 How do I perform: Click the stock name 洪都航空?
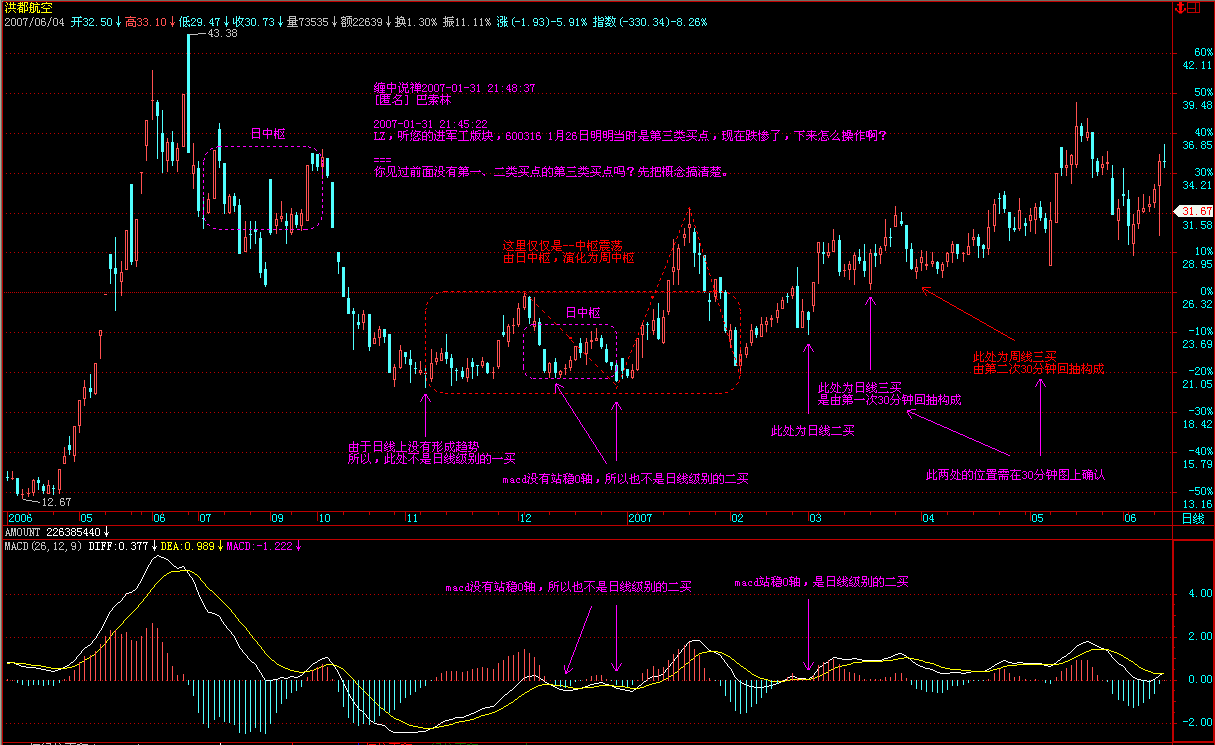26,7
